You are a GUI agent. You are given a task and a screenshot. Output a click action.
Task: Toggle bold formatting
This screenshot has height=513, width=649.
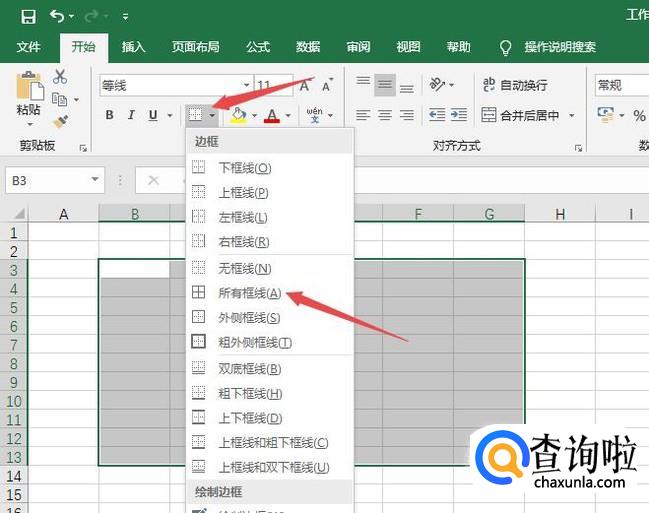pos(109,115)
